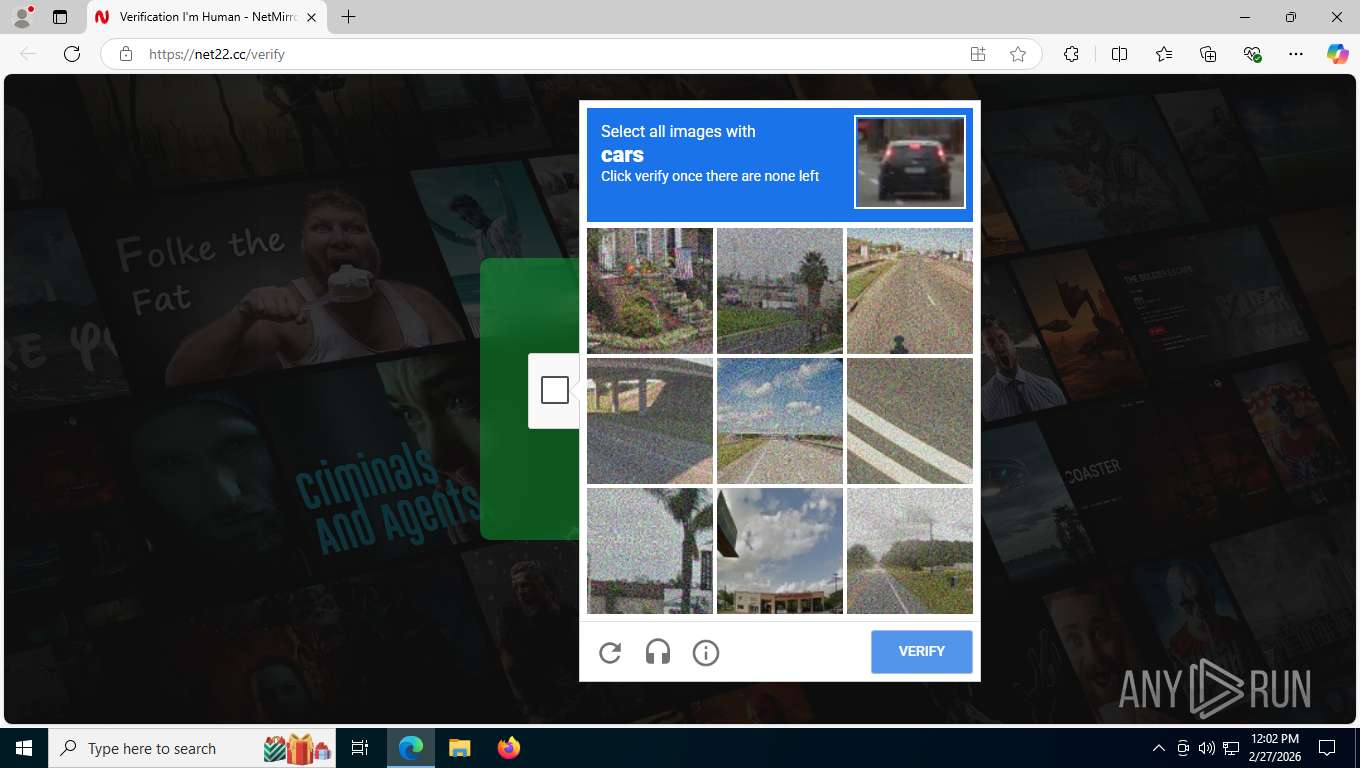
Task: Launch Copilot sidebar
Action: [1338, 54]
